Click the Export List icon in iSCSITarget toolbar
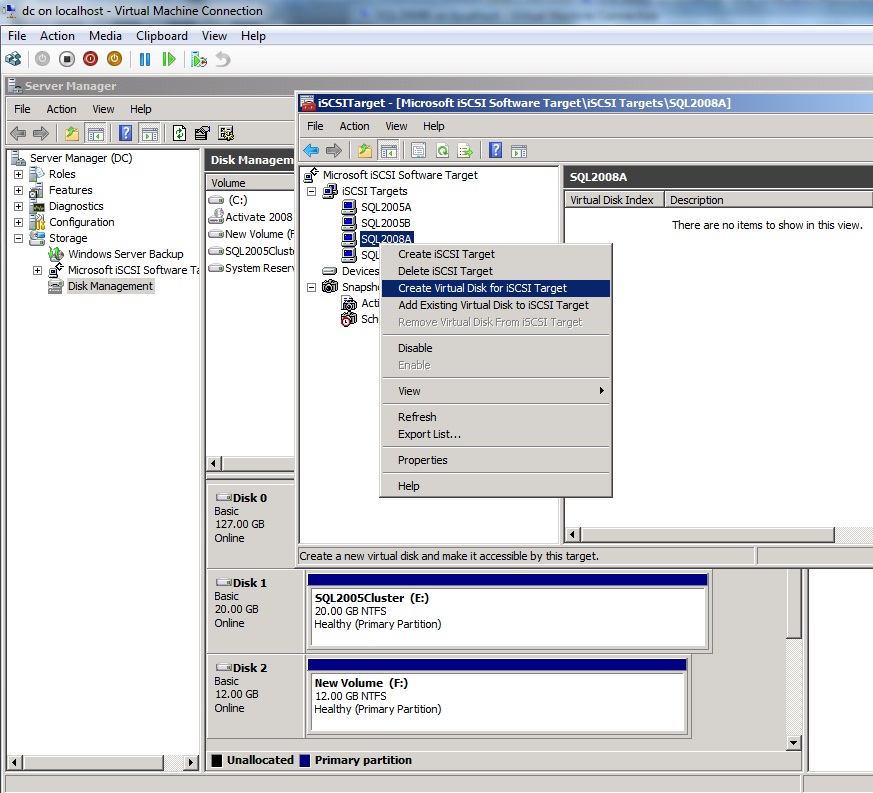 [465, 150]
